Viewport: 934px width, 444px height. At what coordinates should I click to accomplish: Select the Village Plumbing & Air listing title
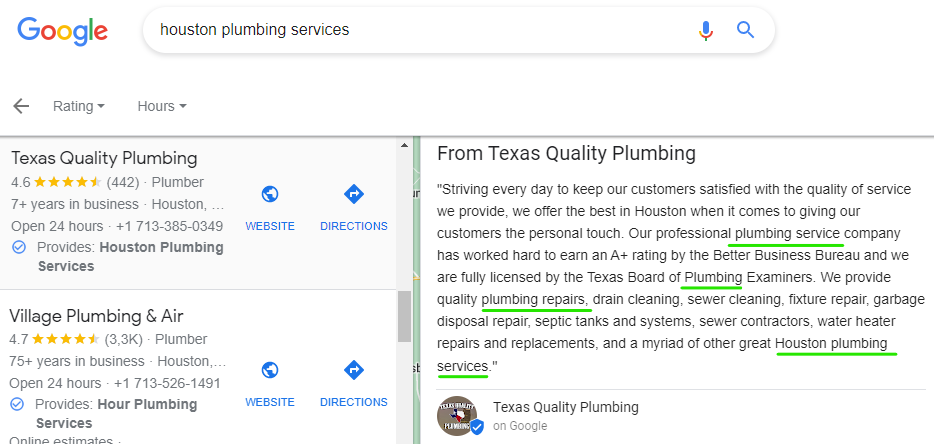coord(96,316)
